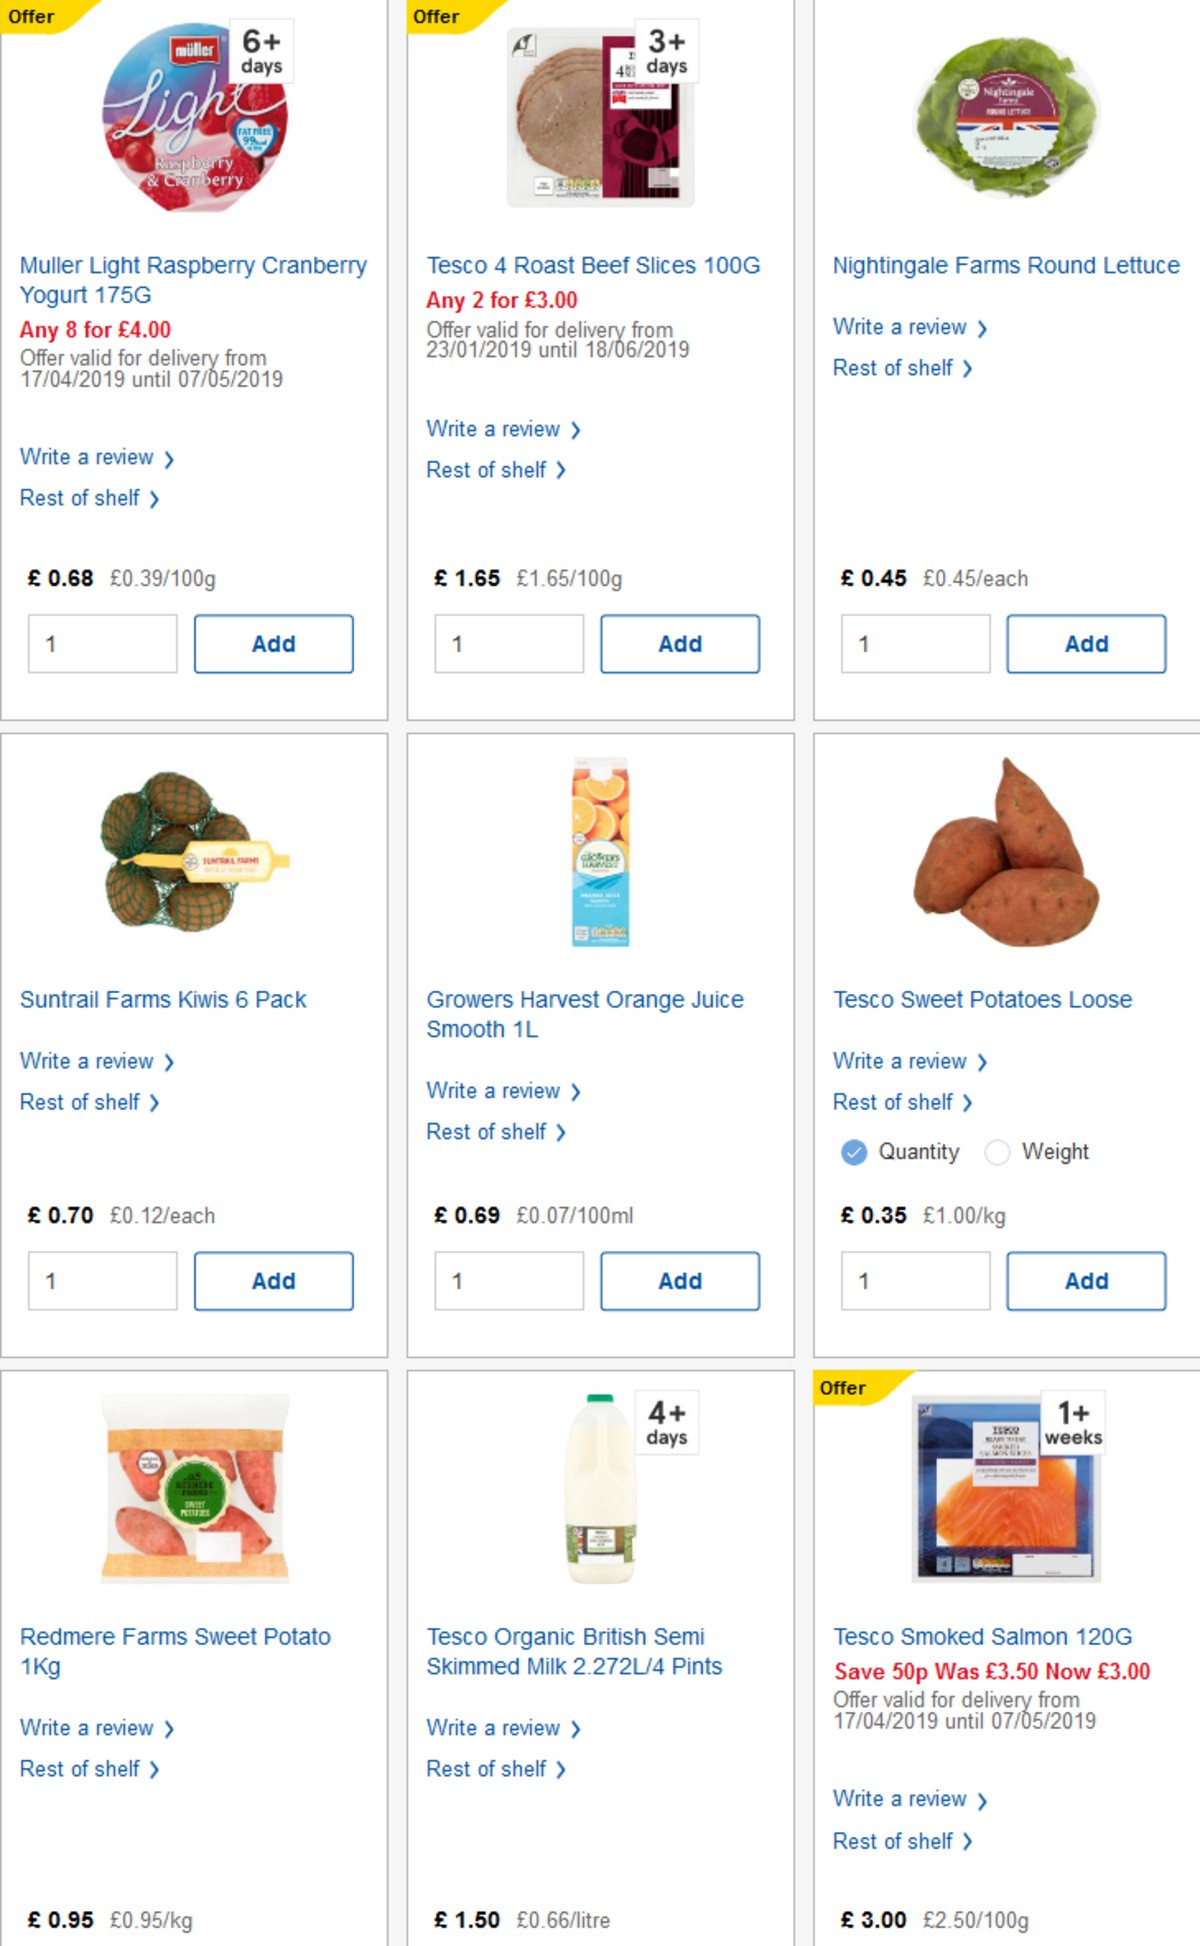Viewport: 1200px width, 1946px height.
Task: Click quantity field for kiwis 6 pack
Action: point(101,1280)
